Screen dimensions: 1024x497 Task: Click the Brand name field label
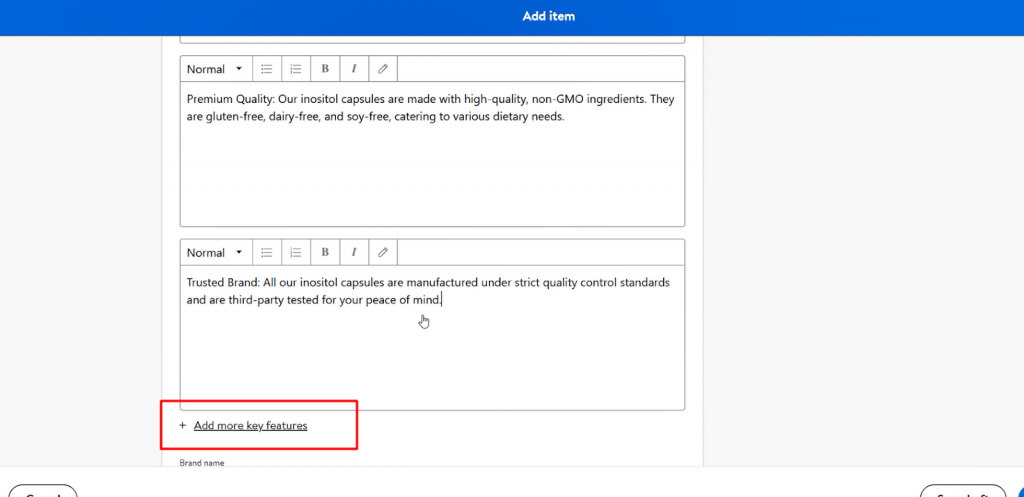pos(202,463)
